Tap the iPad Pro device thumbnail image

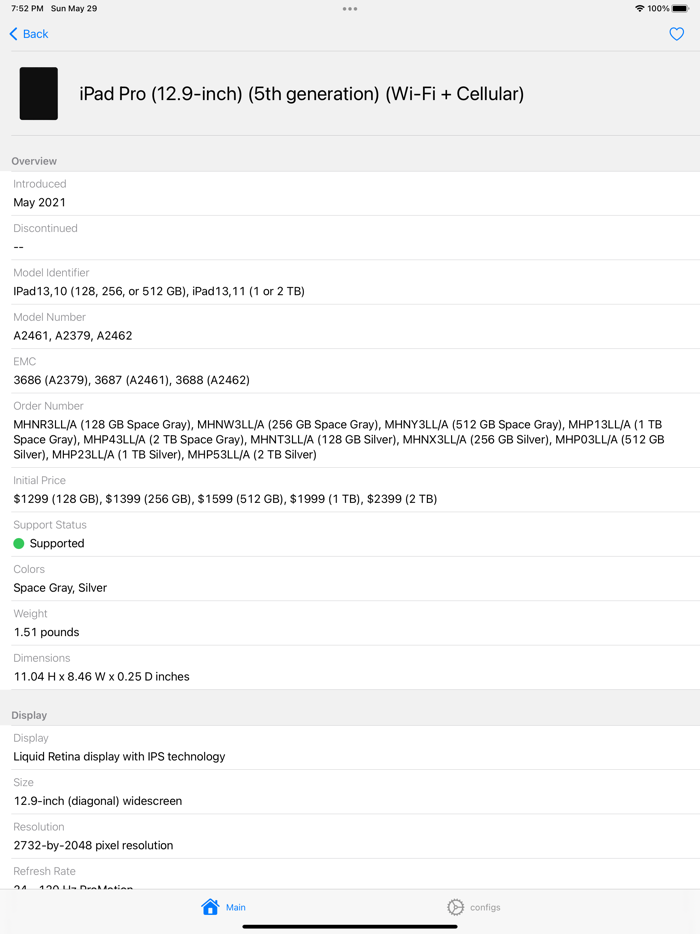tap(38, 93)
